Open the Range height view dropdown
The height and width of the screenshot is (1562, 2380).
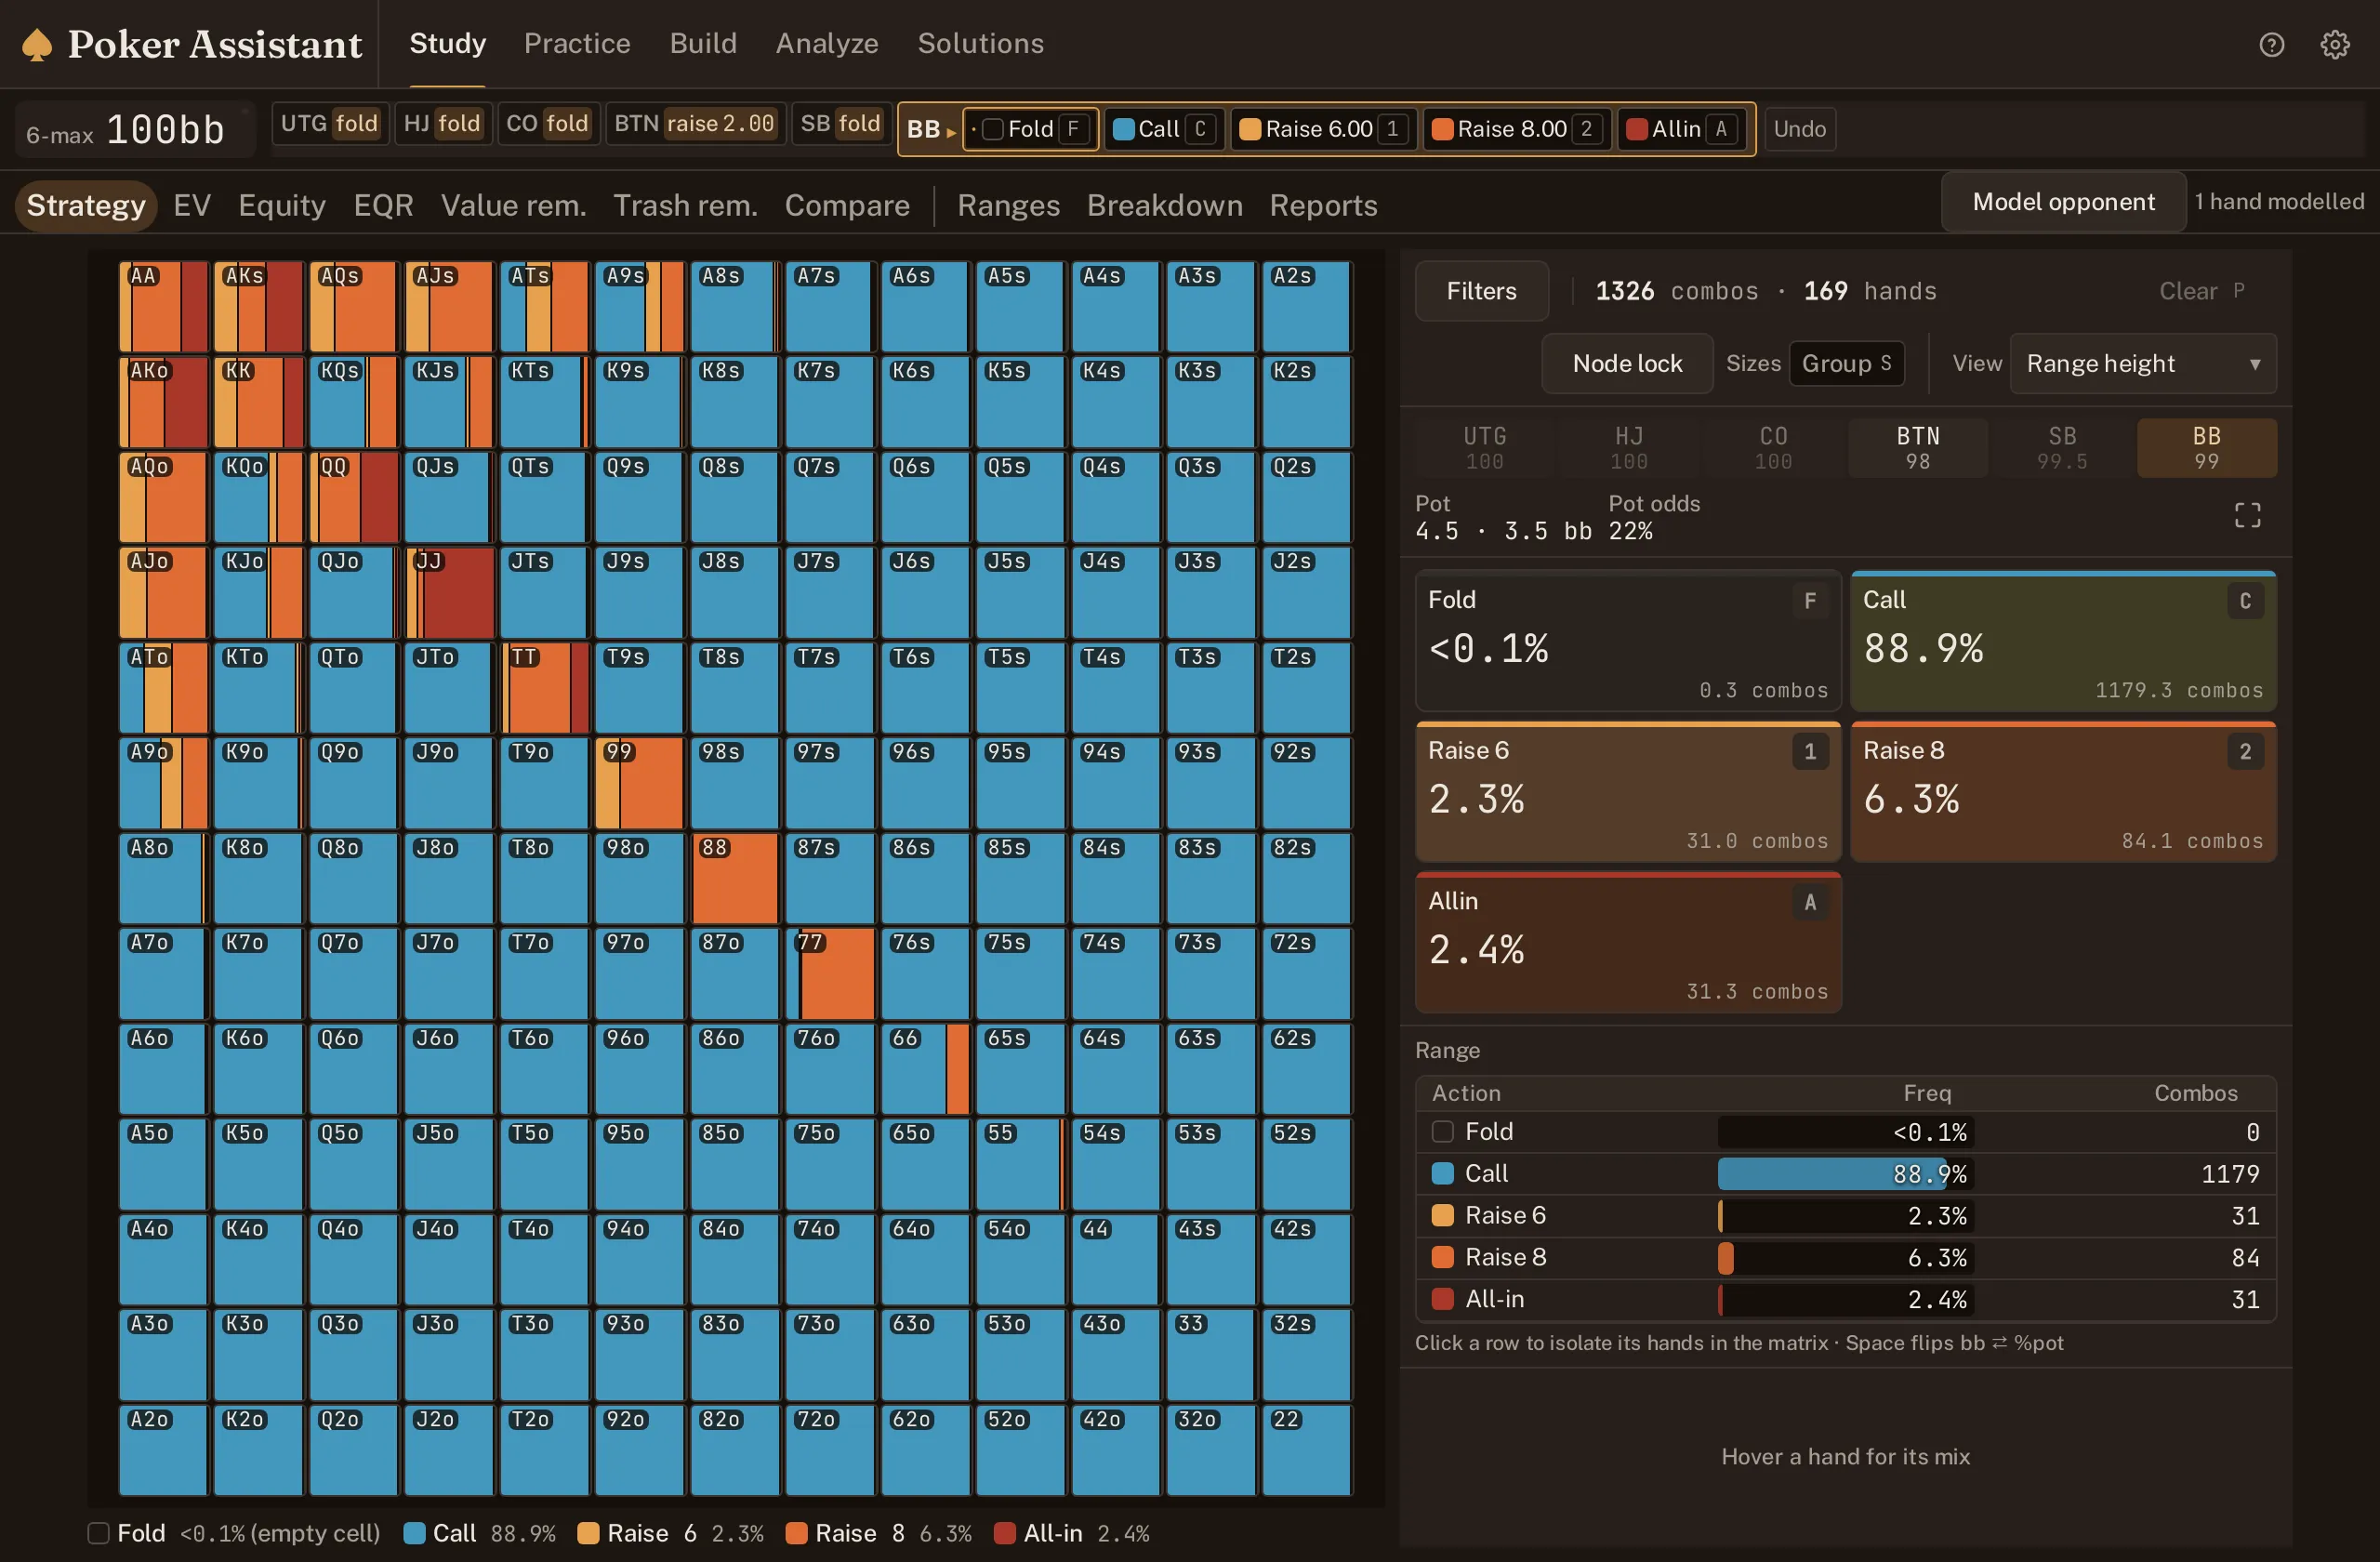pyautogui.click(x=2142, y=363)
